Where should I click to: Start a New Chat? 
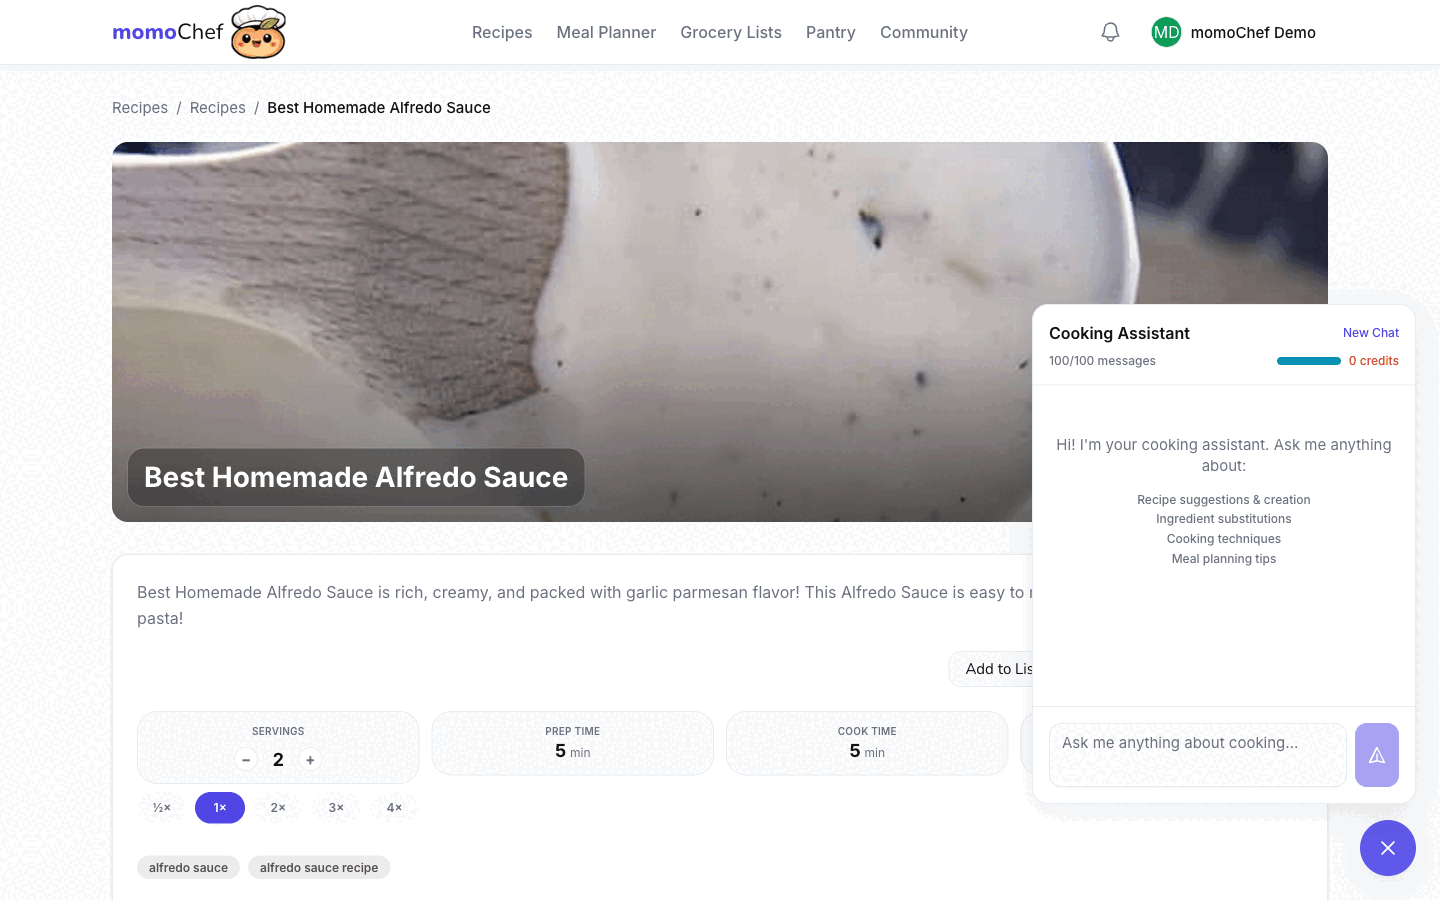1371,333
